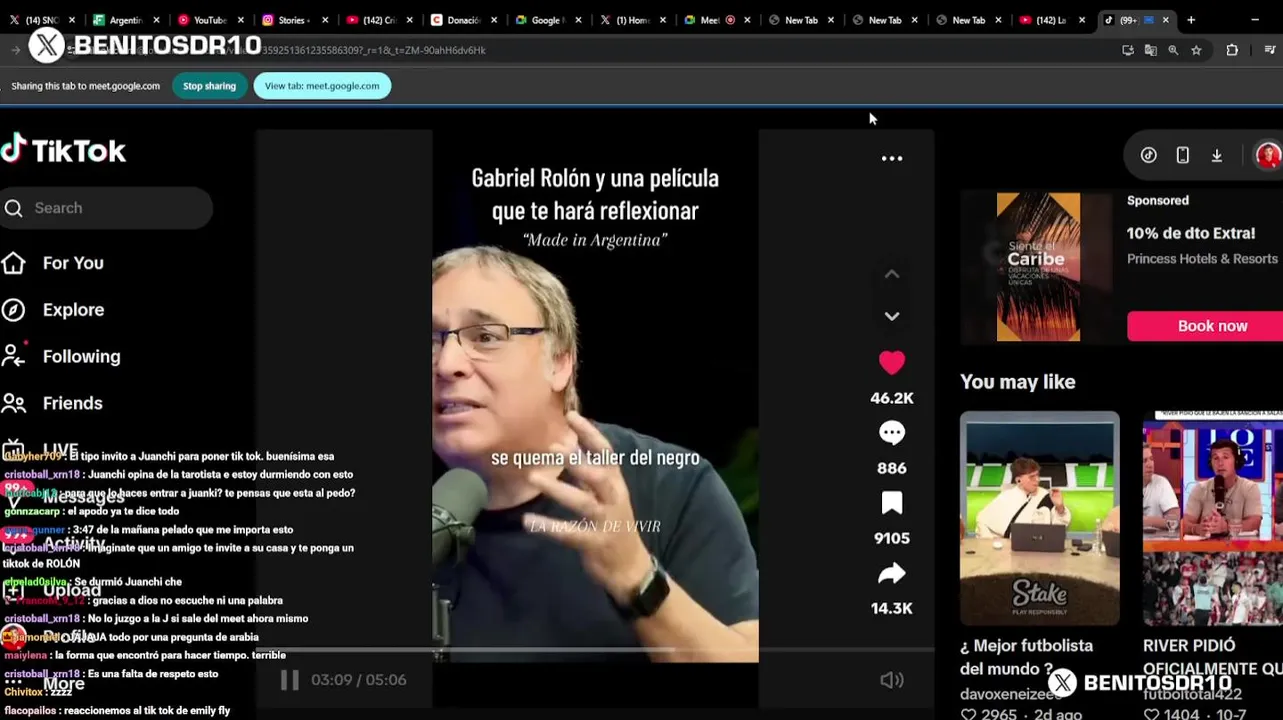
Task: Go to next video with down chevron
Action: 892,316
